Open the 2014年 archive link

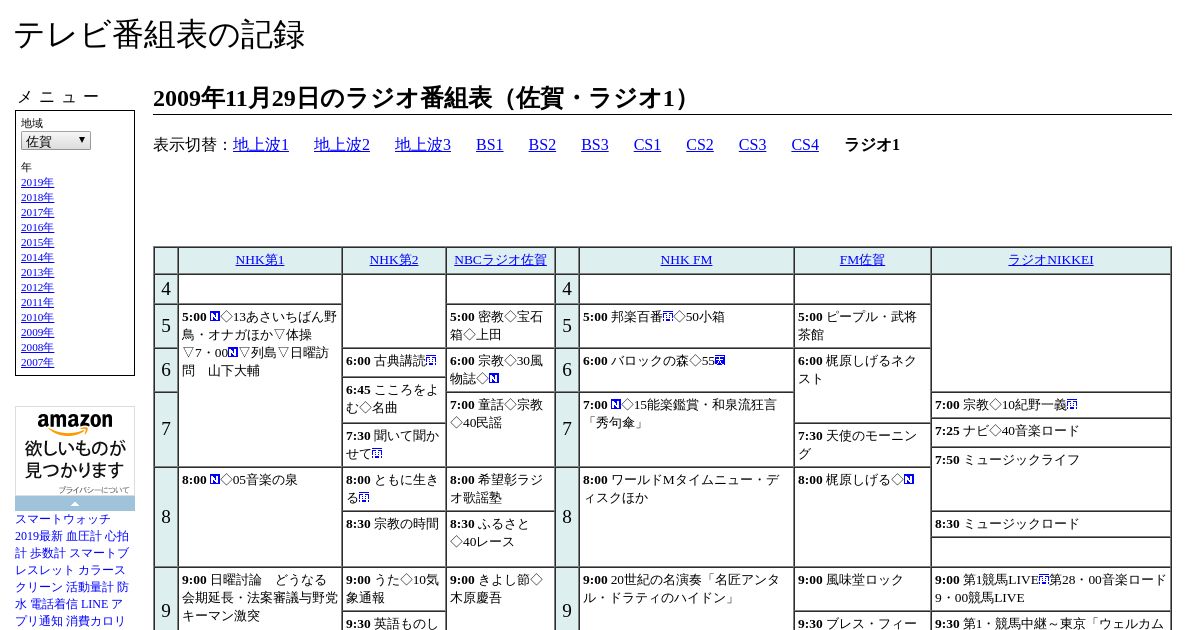pyautogui.click(x=37, y=257)
